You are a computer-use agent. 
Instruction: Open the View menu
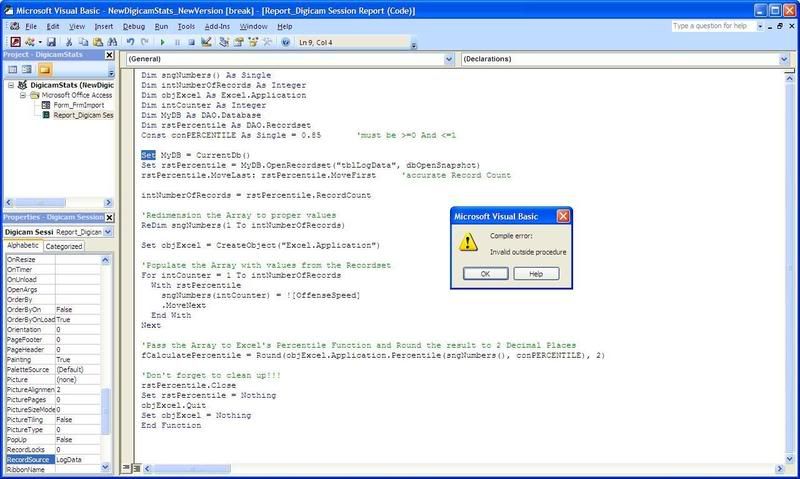click(77, 27)
